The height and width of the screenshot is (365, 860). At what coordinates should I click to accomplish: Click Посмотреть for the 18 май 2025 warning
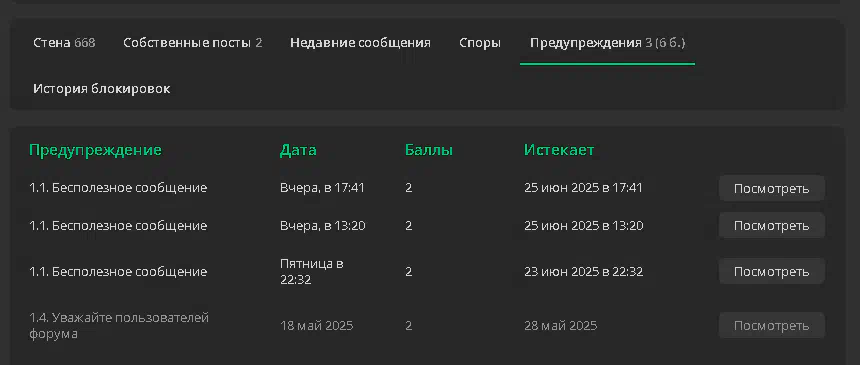tap(772, 325)
